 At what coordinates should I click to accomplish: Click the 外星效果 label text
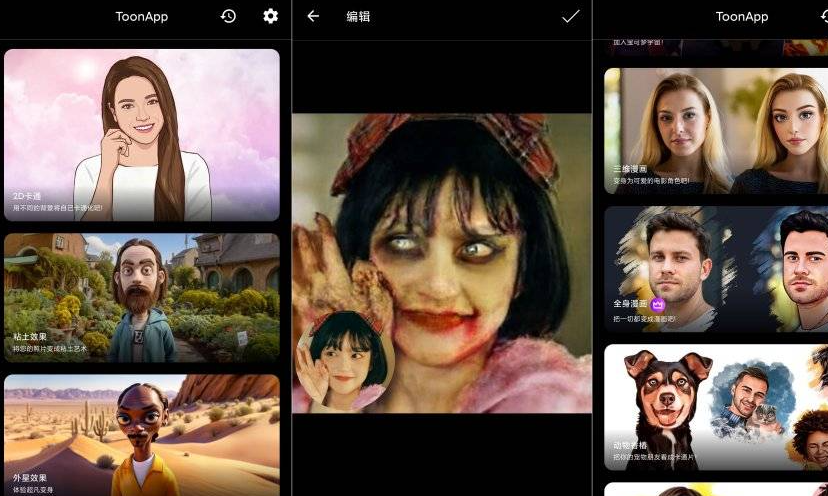[x=30, y=478]
